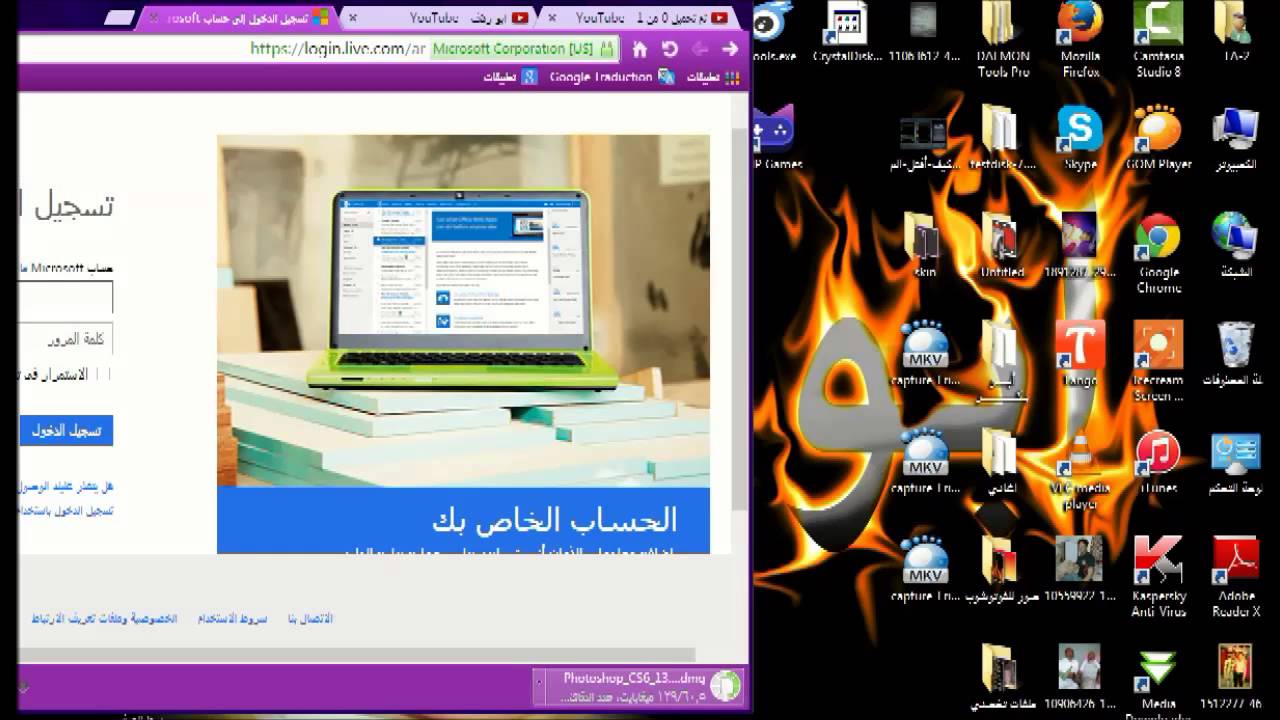The height and width of the screenshot is (720, 1280).
Task: Open the 10906426 photo file on desktop
Action: click(x=1080, y=678)
